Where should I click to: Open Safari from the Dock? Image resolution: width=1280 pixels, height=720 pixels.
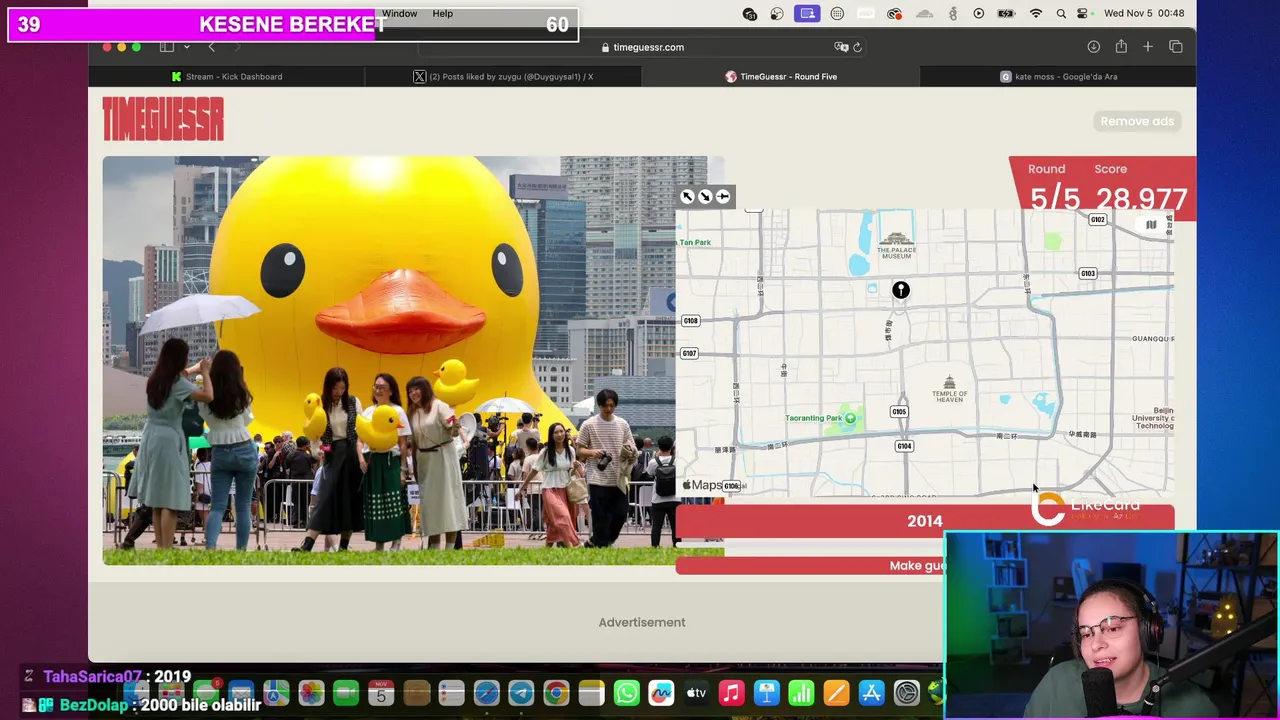coord(486,692)
